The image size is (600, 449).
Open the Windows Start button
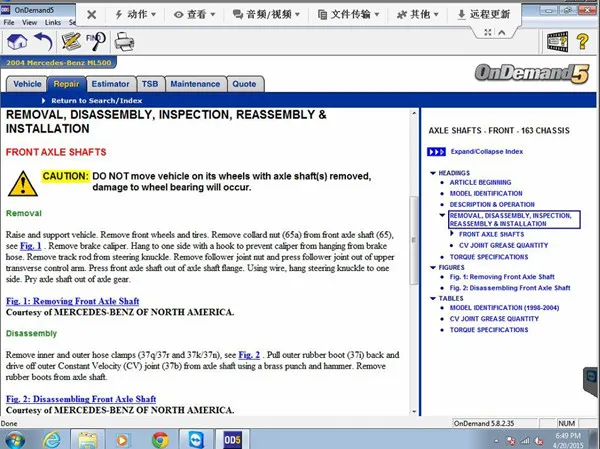(15, 440)
